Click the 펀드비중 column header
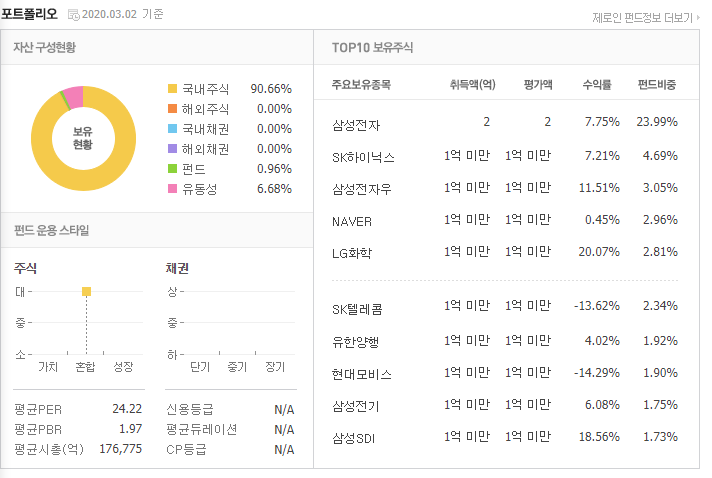Image resolution: width=712 pixels, height=478 pixels. click(657, 84)
